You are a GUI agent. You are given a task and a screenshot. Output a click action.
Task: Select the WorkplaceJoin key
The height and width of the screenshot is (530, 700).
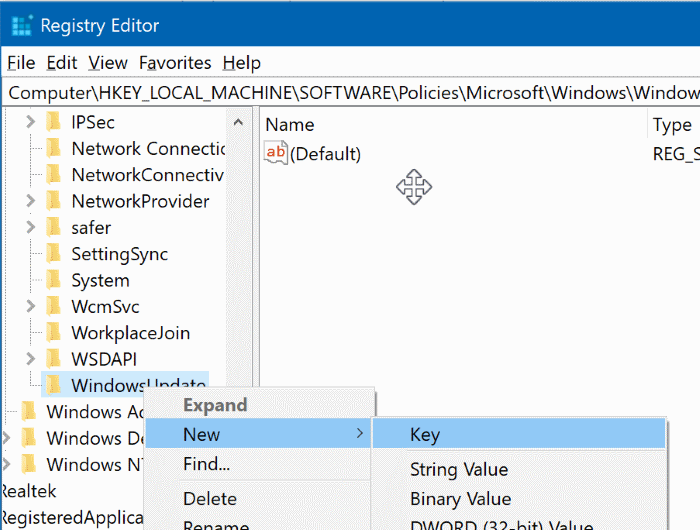[131, 333]
